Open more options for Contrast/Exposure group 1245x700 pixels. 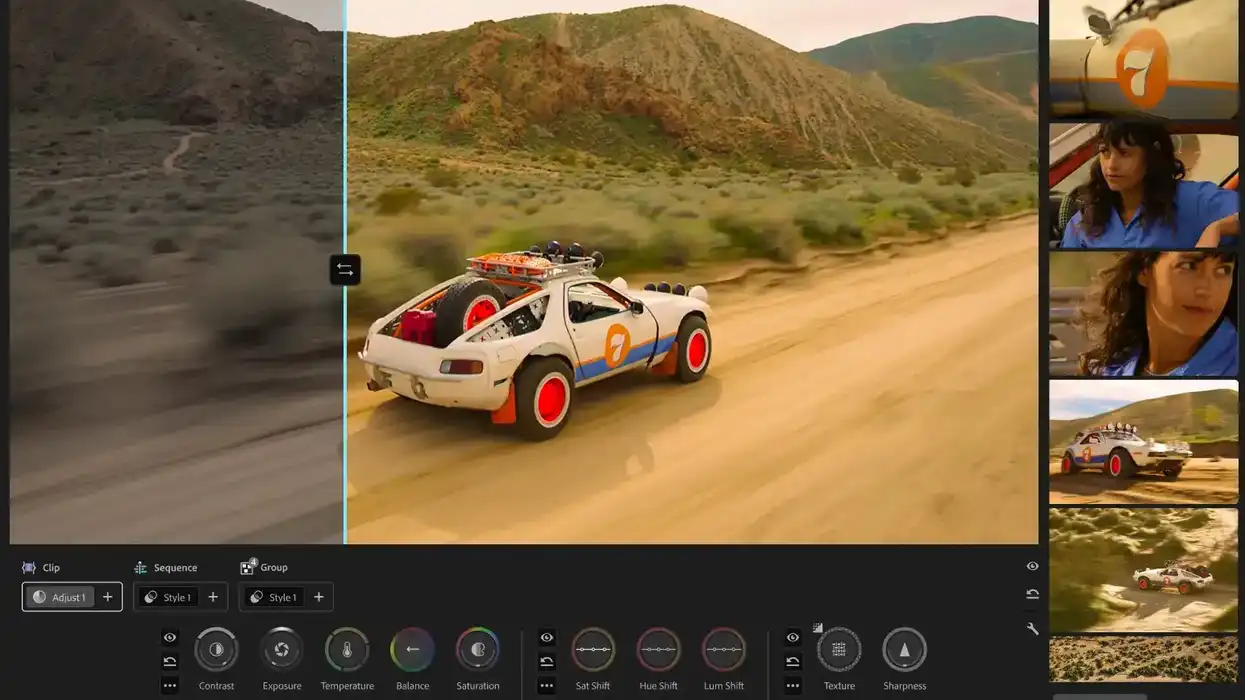pyautogui.click(x=170, y=685)
